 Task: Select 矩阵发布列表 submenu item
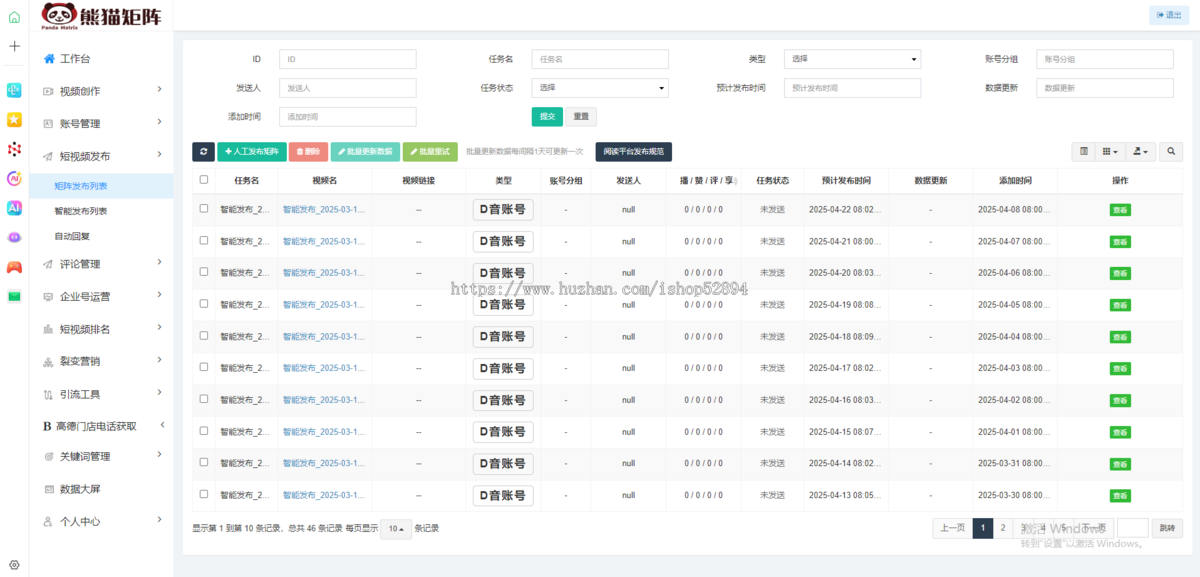pos(101,186)
